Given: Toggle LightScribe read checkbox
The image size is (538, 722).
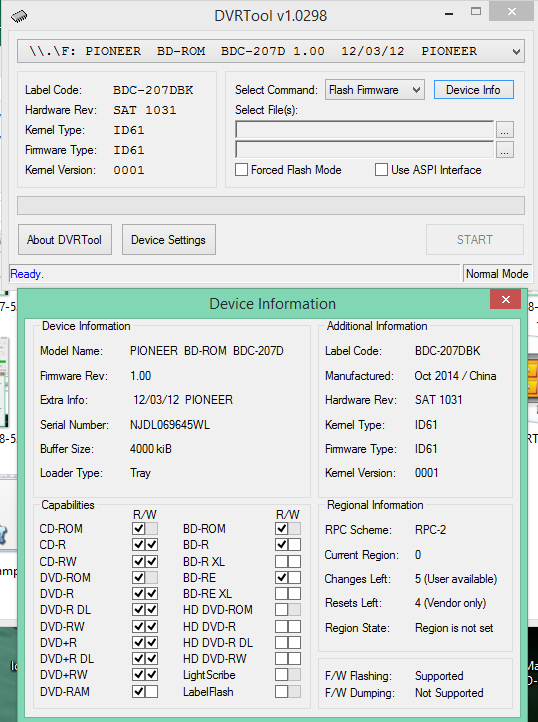Looking at the screenshot, I should (281, 675).
